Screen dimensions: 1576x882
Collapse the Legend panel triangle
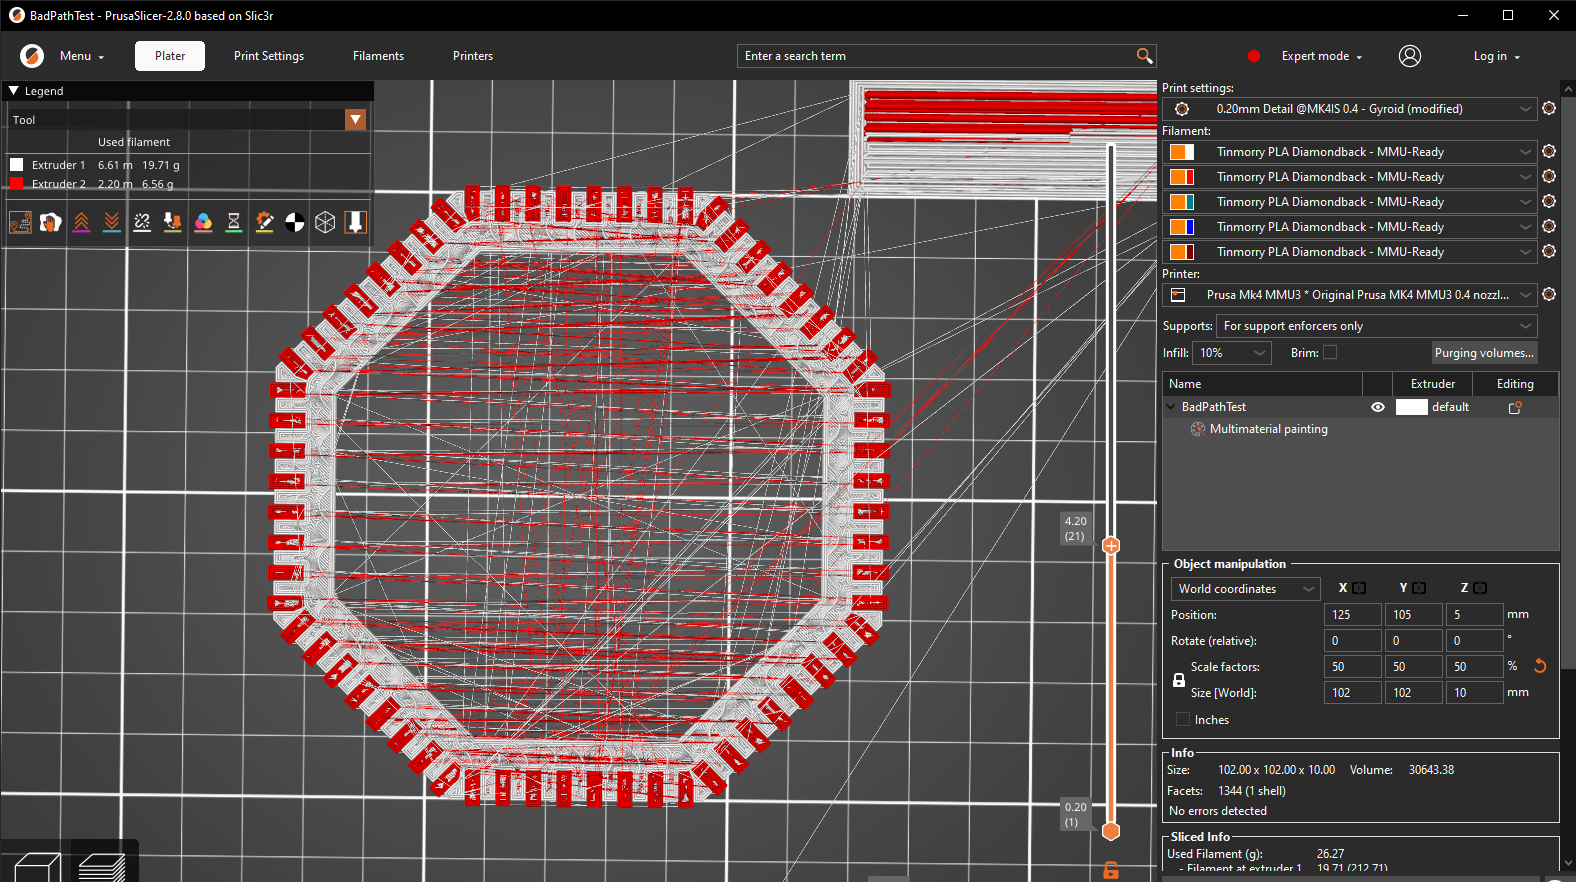point(14,90)
